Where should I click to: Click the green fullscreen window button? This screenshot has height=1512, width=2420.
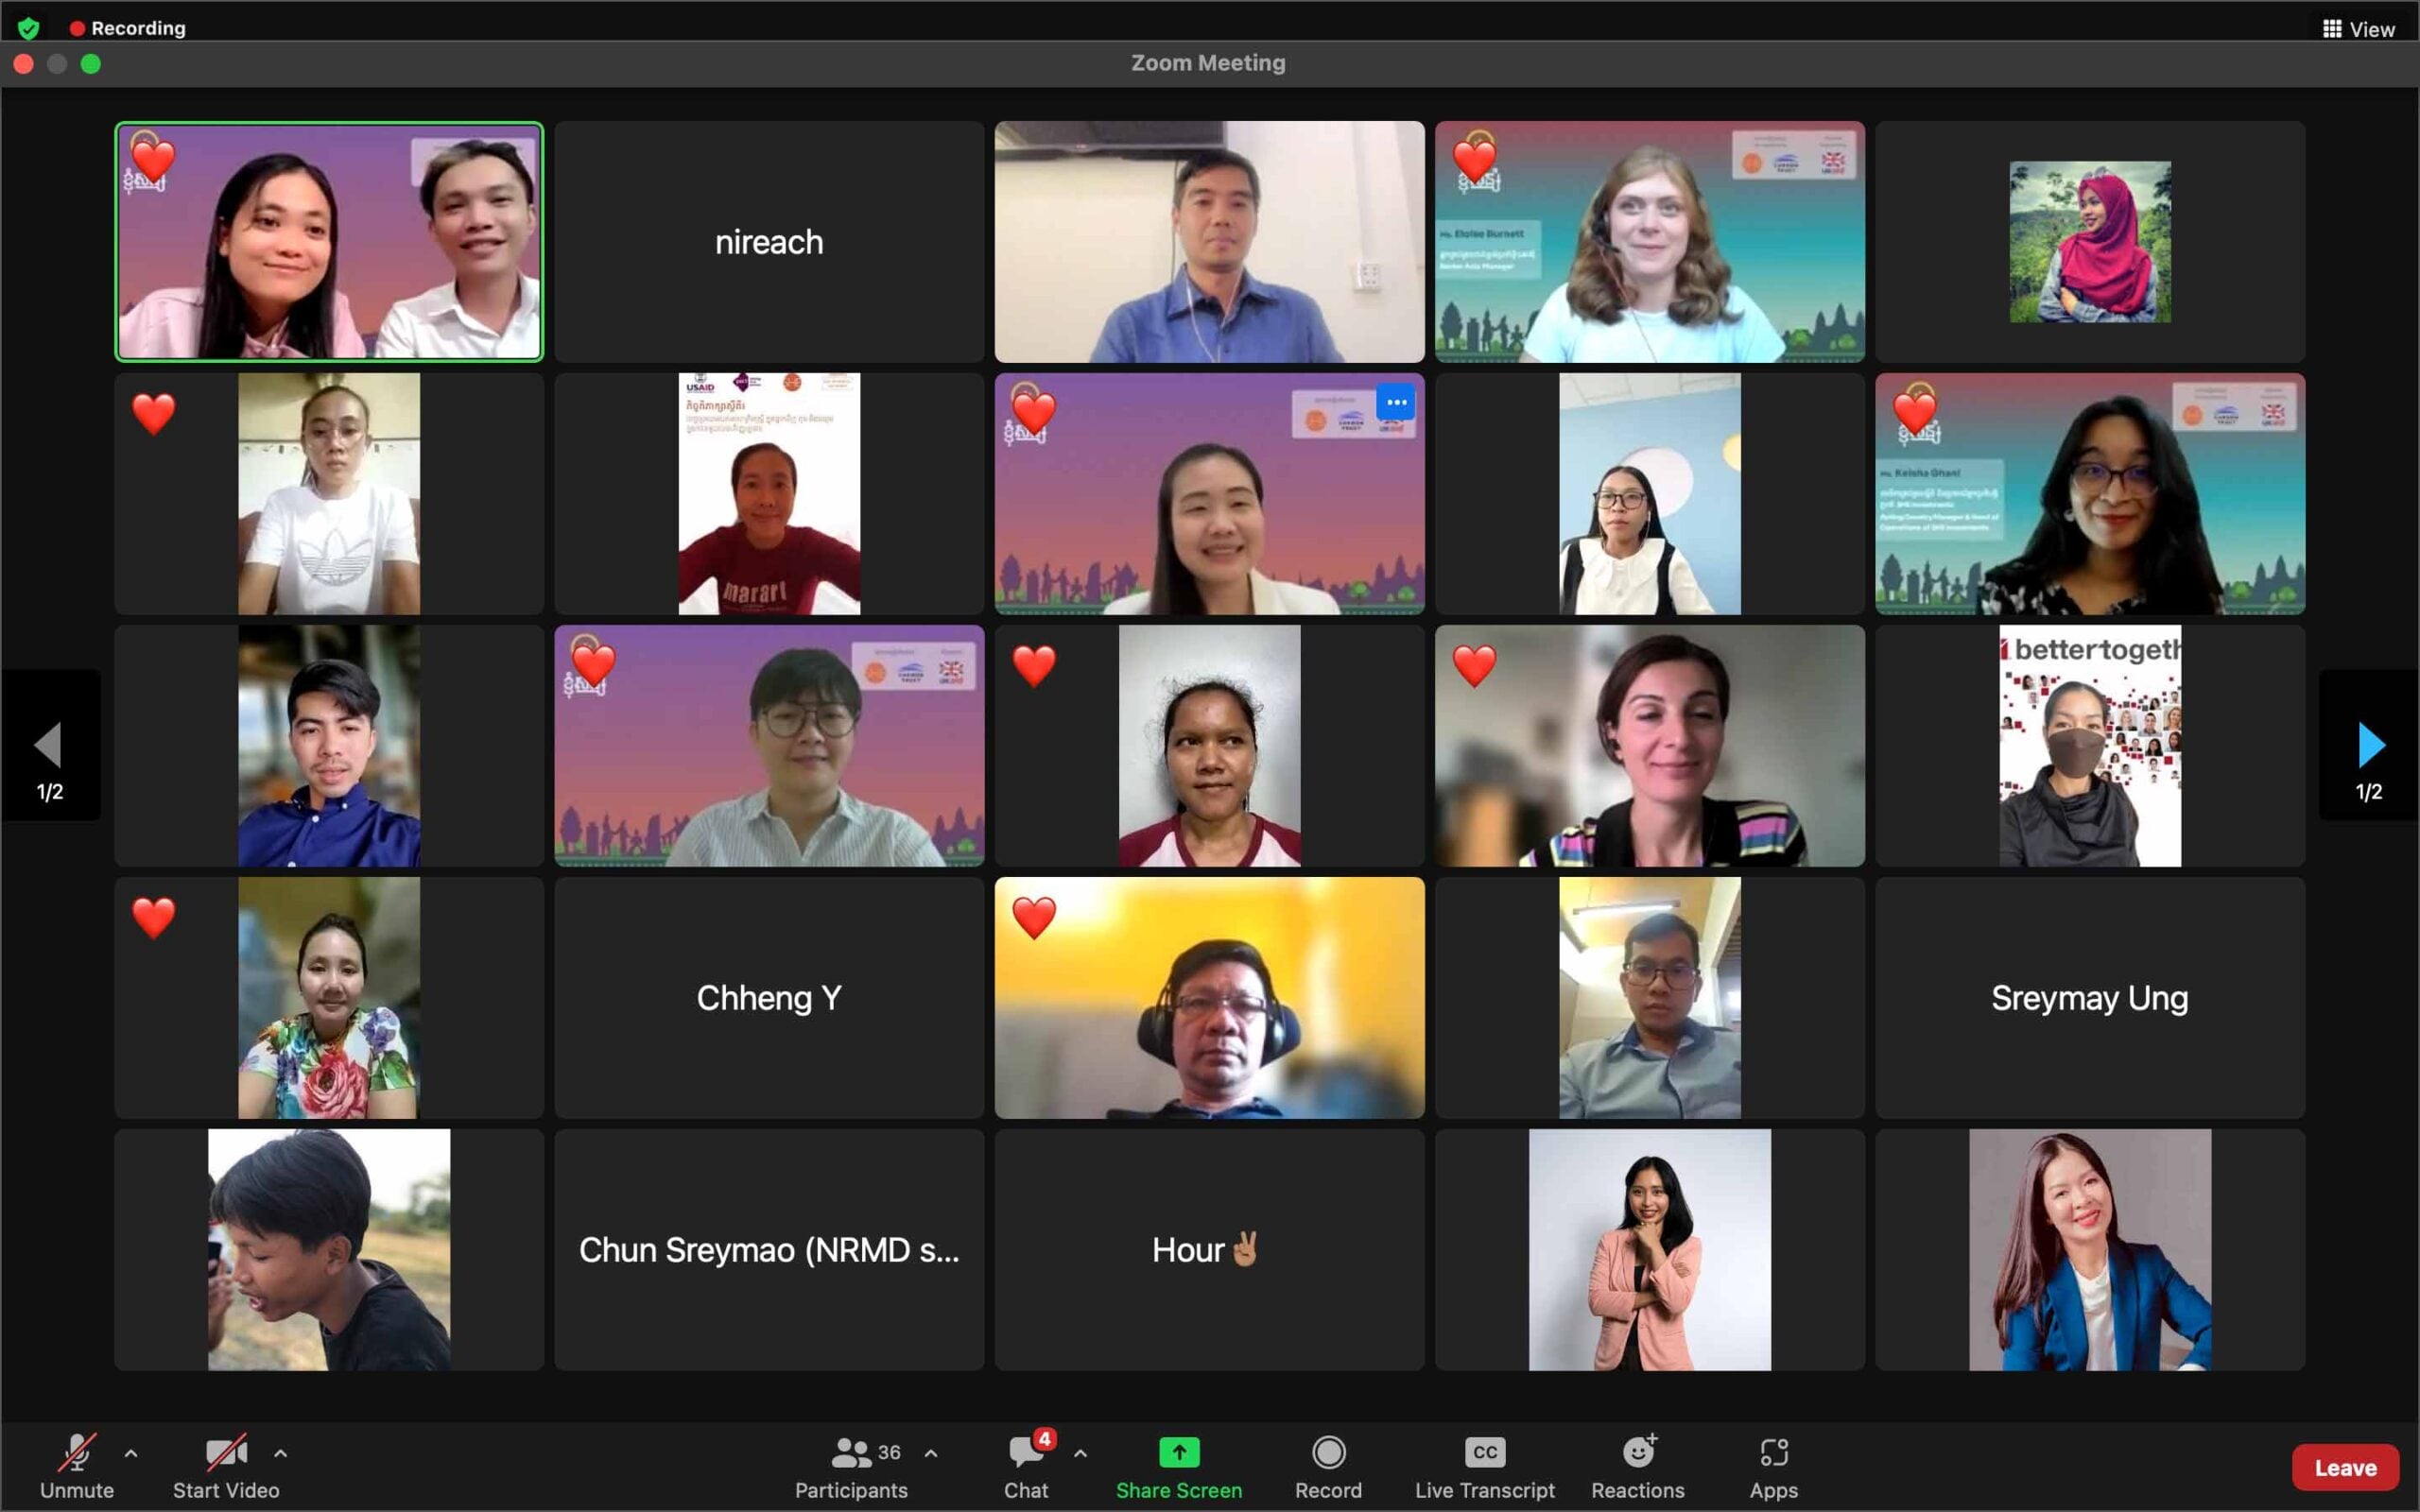click(x=91, y=64)
